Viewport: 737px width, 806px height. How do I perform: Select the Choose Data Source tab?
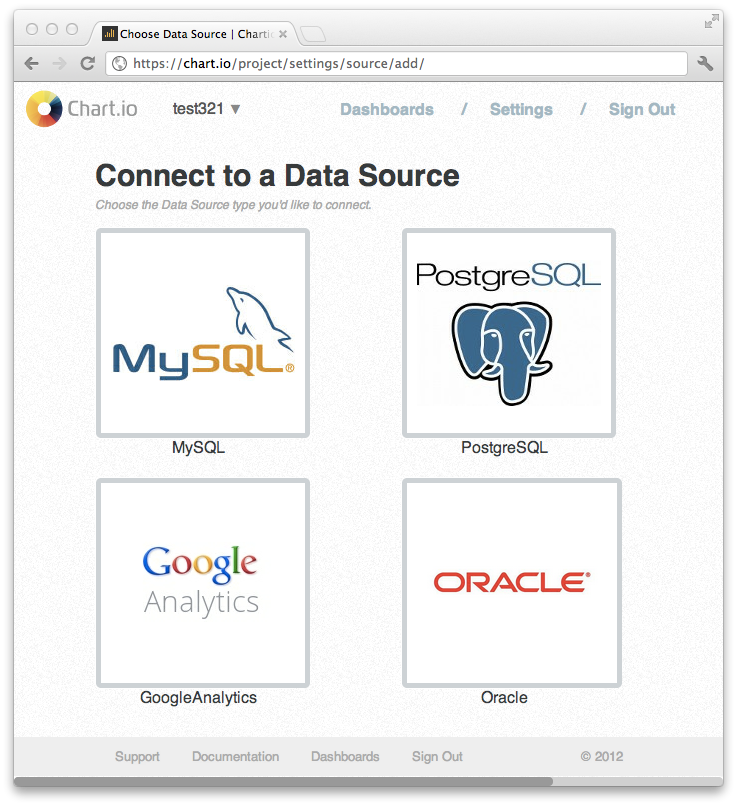[193, 34]
